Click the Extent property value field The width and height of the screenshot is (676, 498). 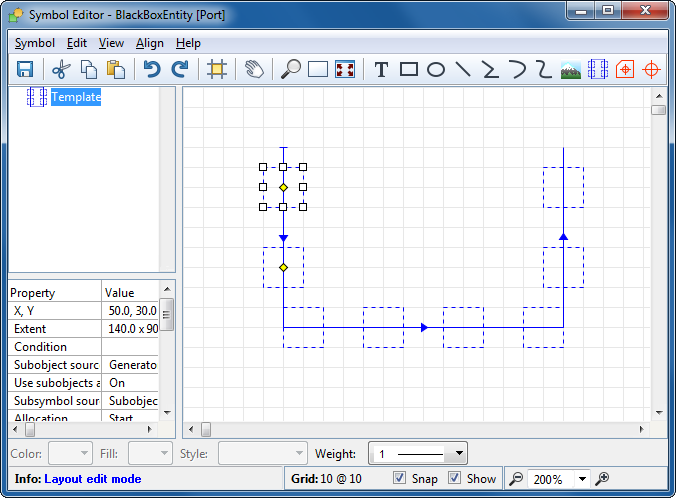(x=131, y=329)
